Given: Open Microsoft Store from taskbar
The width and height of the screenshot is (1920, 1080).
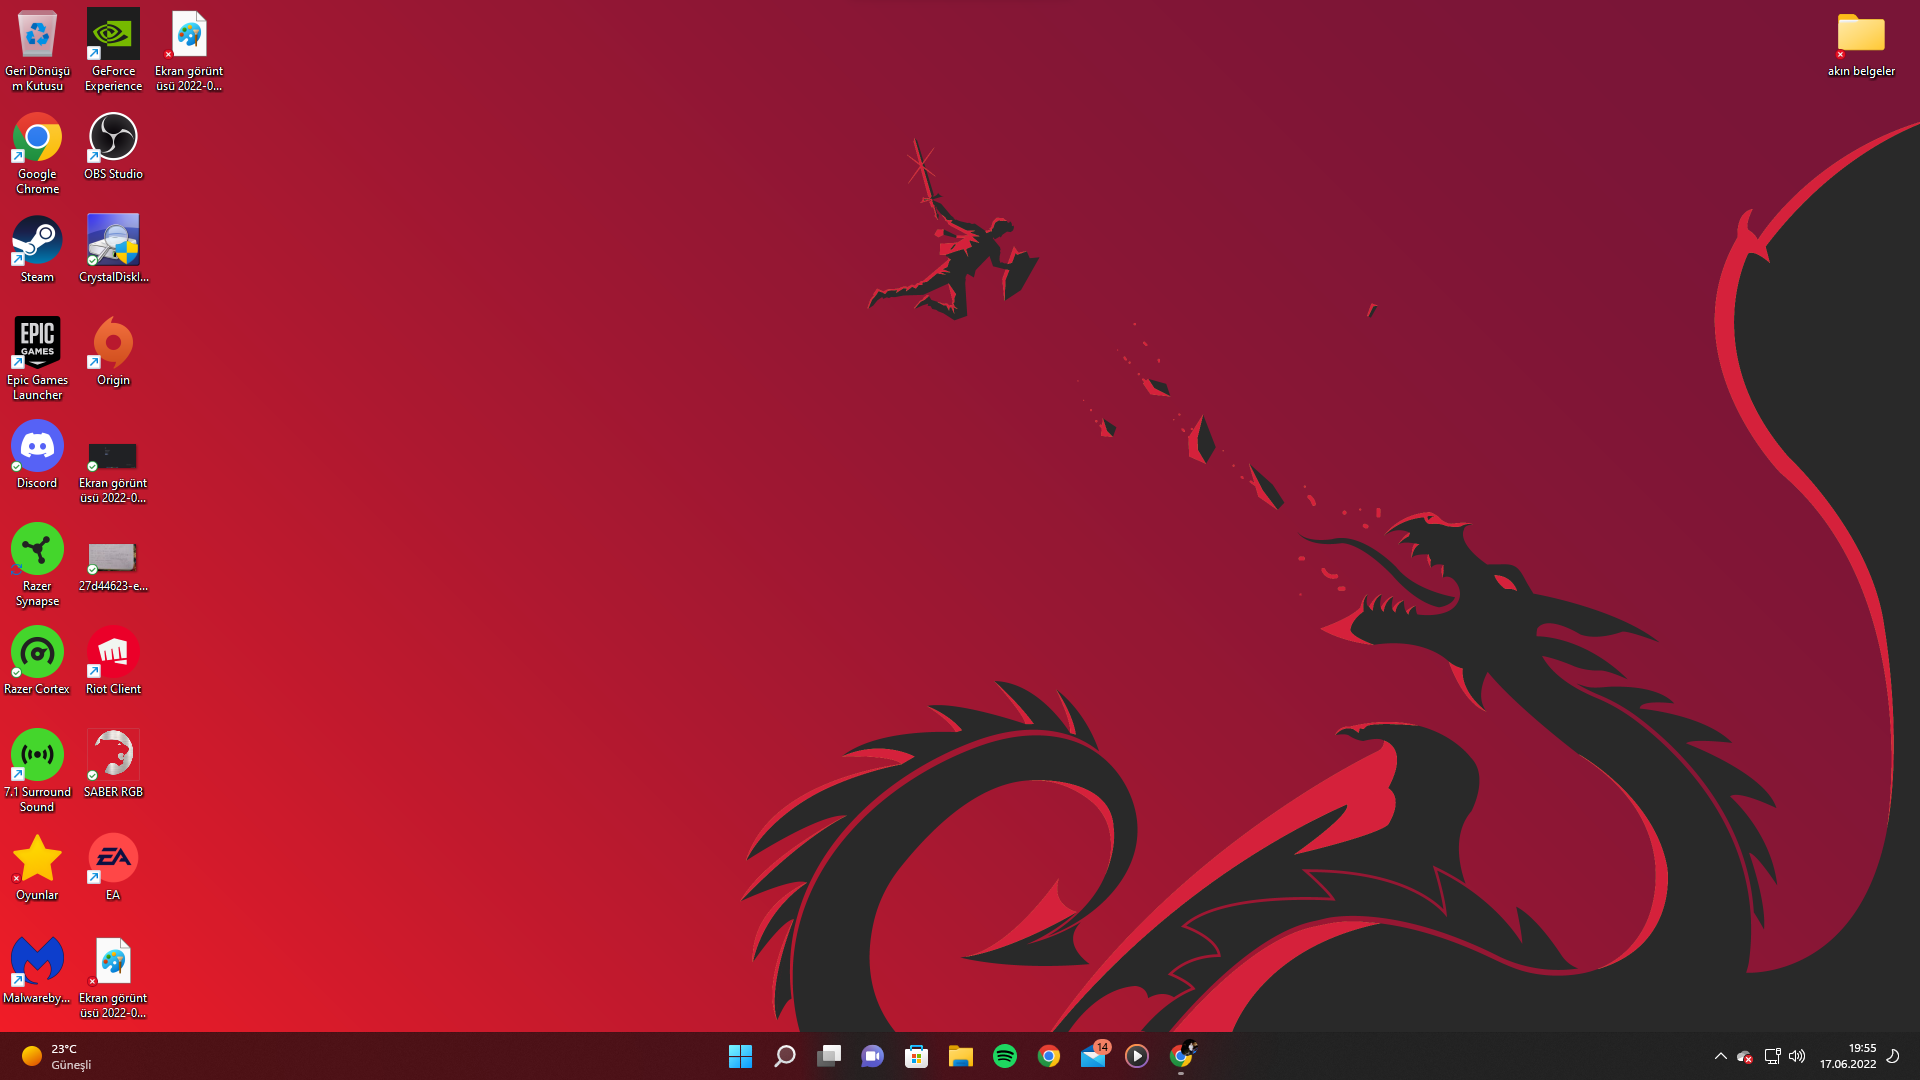Looking at the screenshot, I should tap(916, 1056).
